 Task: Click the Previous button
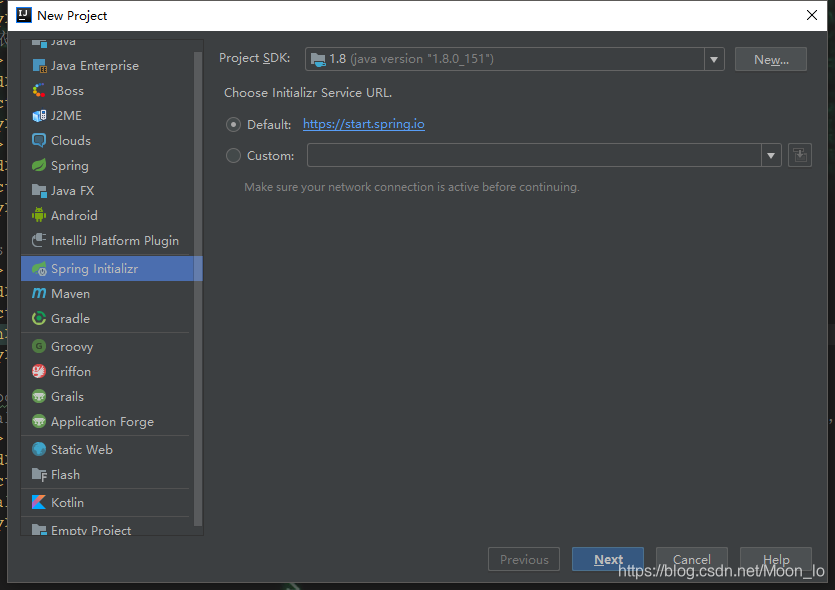[x=523, y=559]
